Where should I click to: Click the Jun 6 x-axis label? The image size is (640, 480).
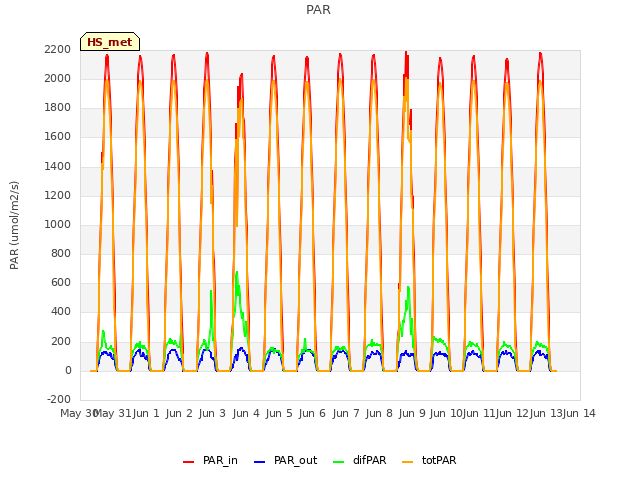click(x=312, y=413)
